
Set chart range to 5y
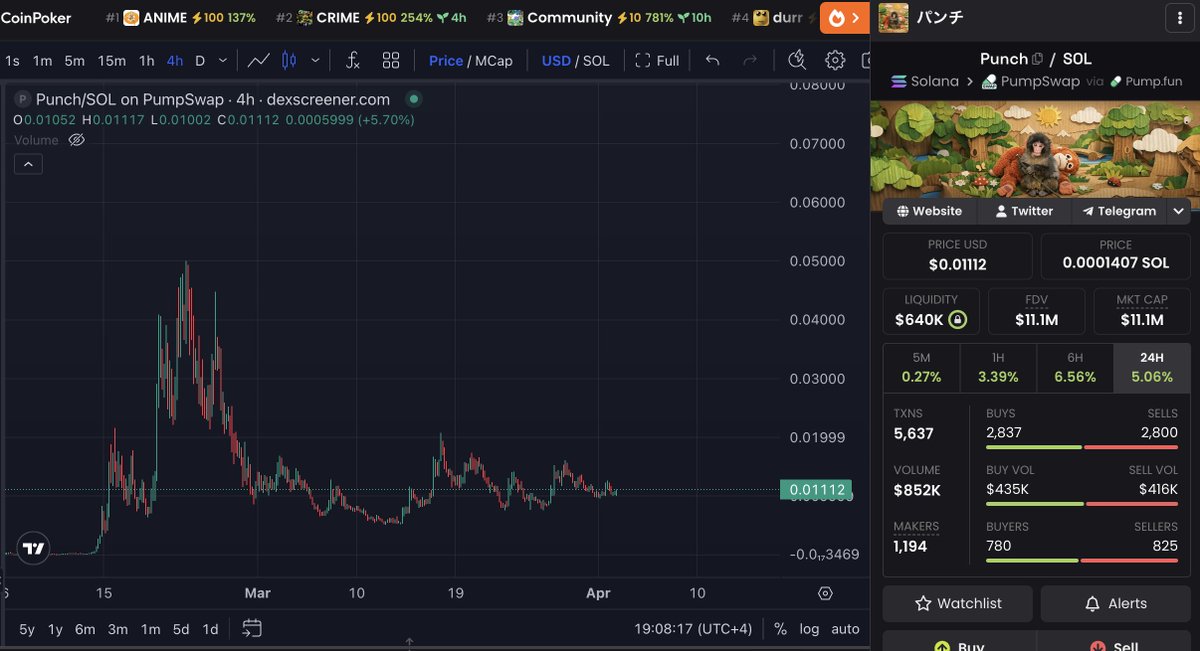[x=27, y=629]
